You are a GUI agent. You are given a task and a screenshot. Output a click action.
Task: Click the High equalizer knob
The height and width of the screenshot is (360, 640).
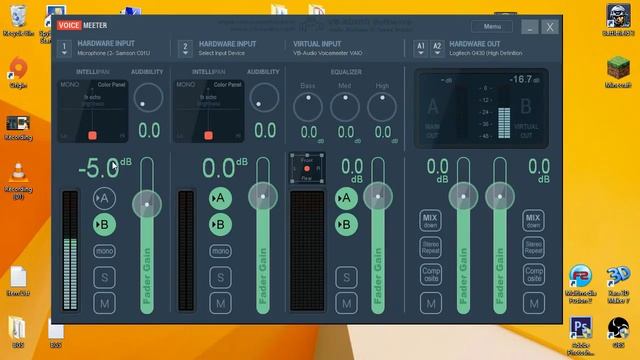[382, 107]
